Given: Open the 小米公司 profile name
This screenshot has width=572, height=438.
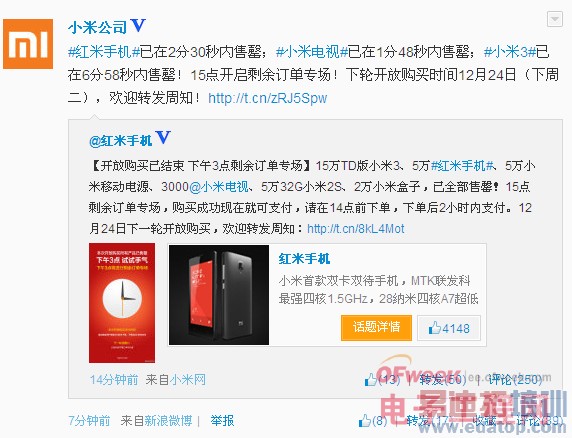Looking at the screenshot, I should (x=97, y=27).
